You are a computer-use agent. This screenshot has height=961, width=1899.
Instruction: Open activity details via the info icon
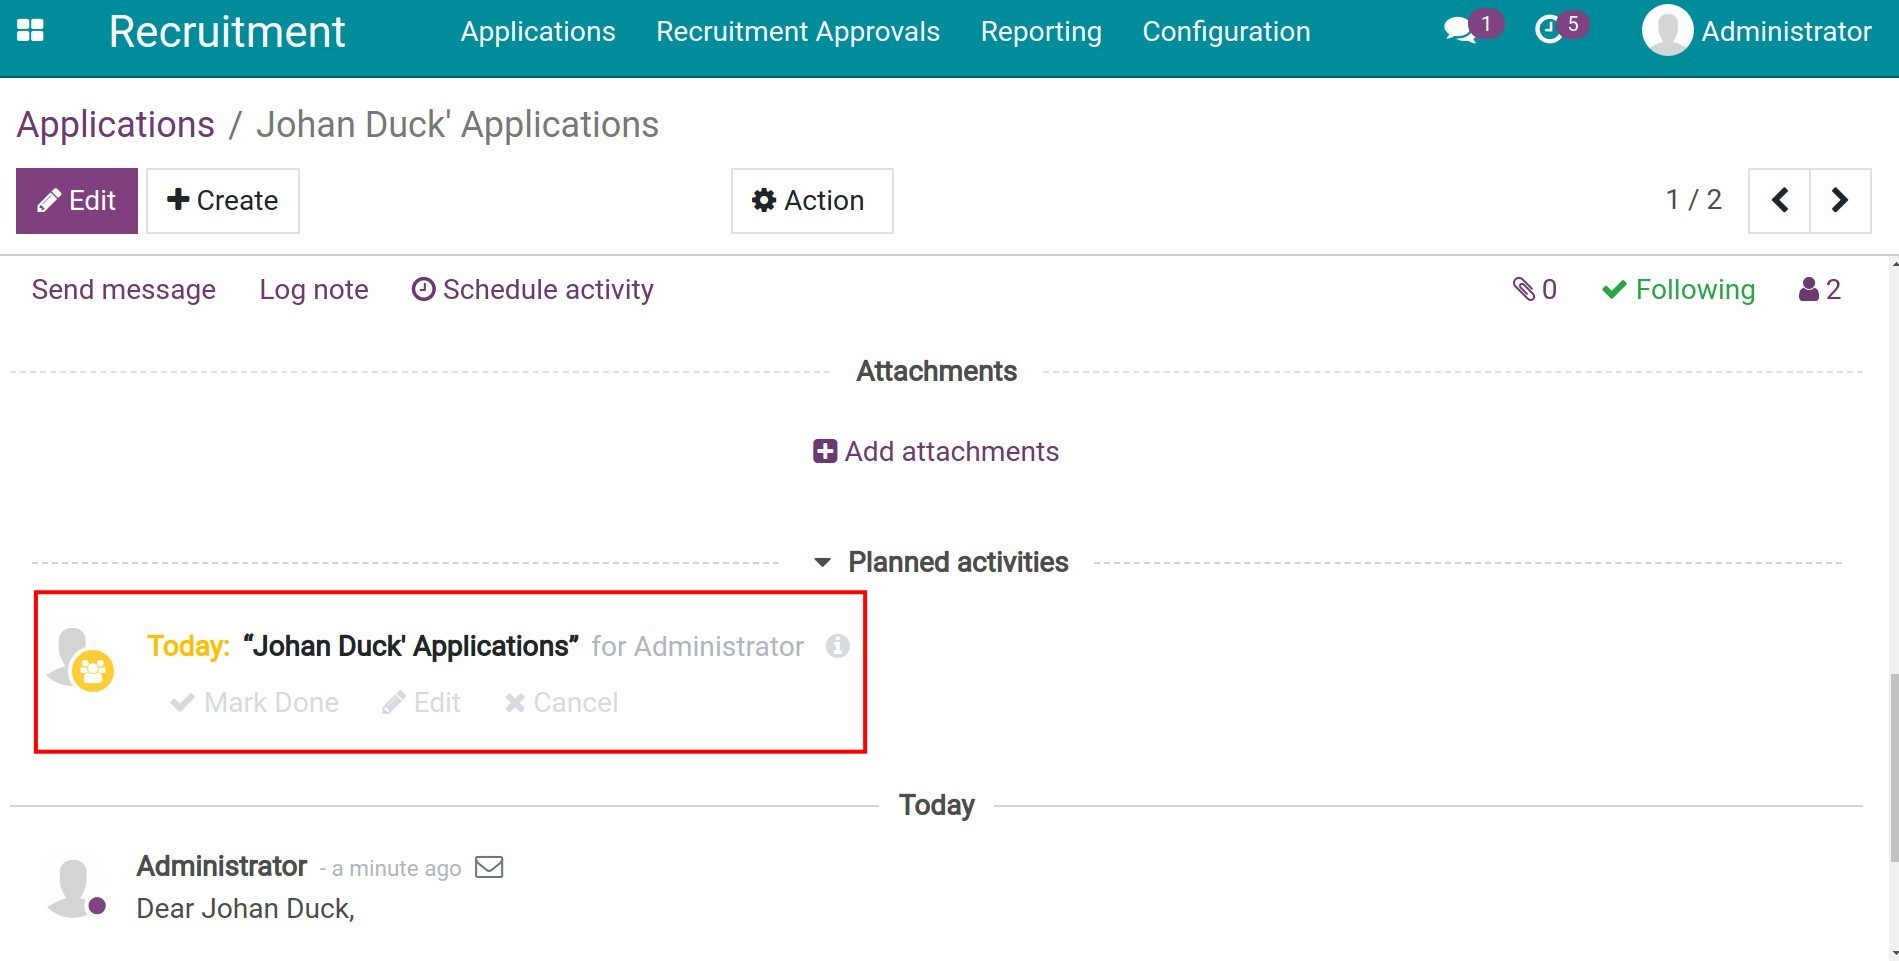[x=838, y=646]
